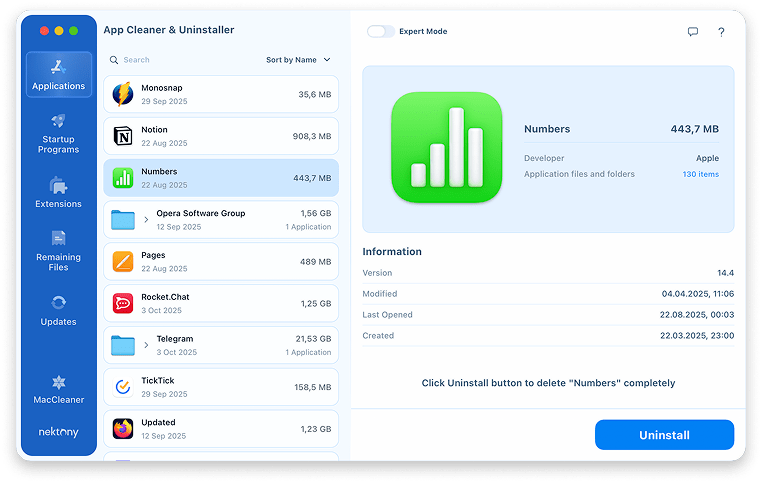Open the Sort by Name dropdown
762x483 pixels.
298,60
